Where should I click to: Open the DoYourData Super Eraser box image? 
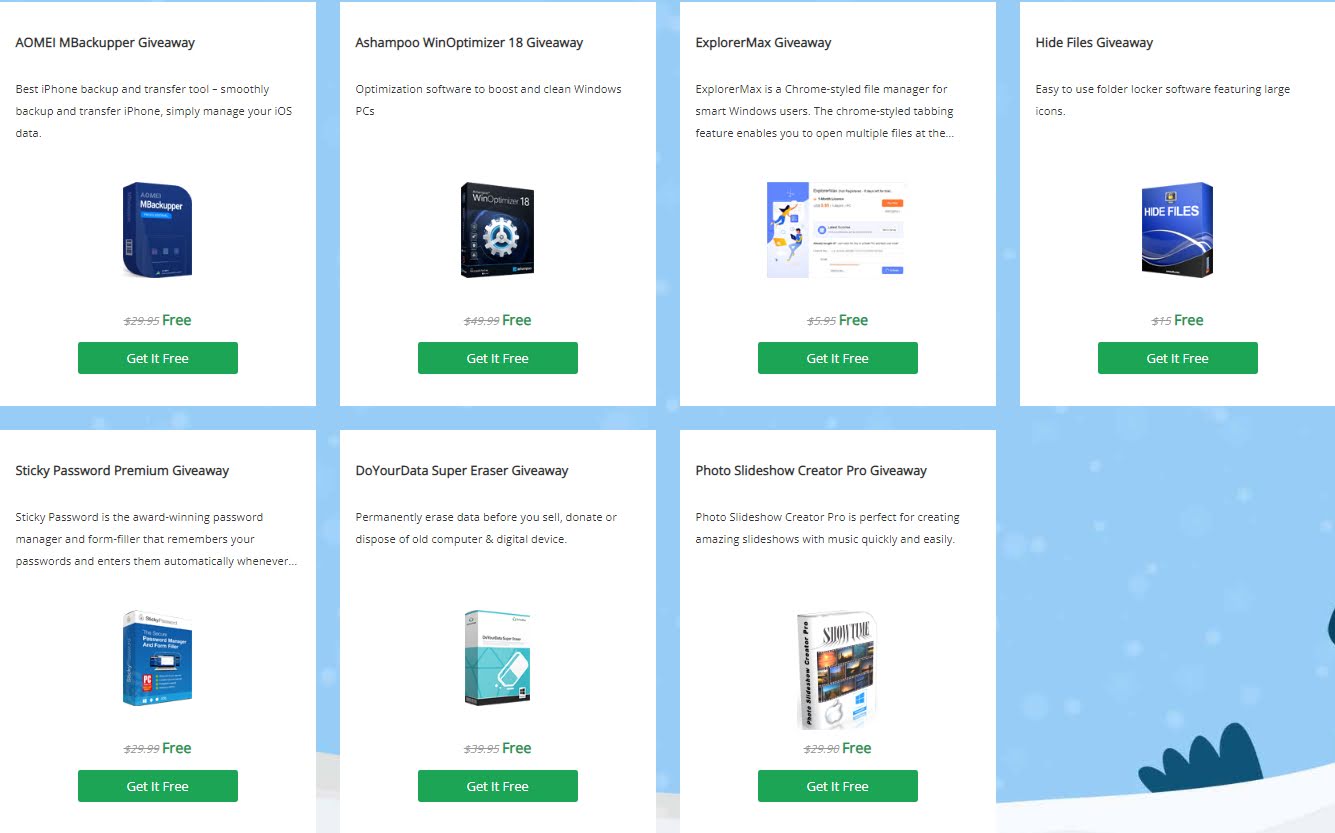pos(497,658)
